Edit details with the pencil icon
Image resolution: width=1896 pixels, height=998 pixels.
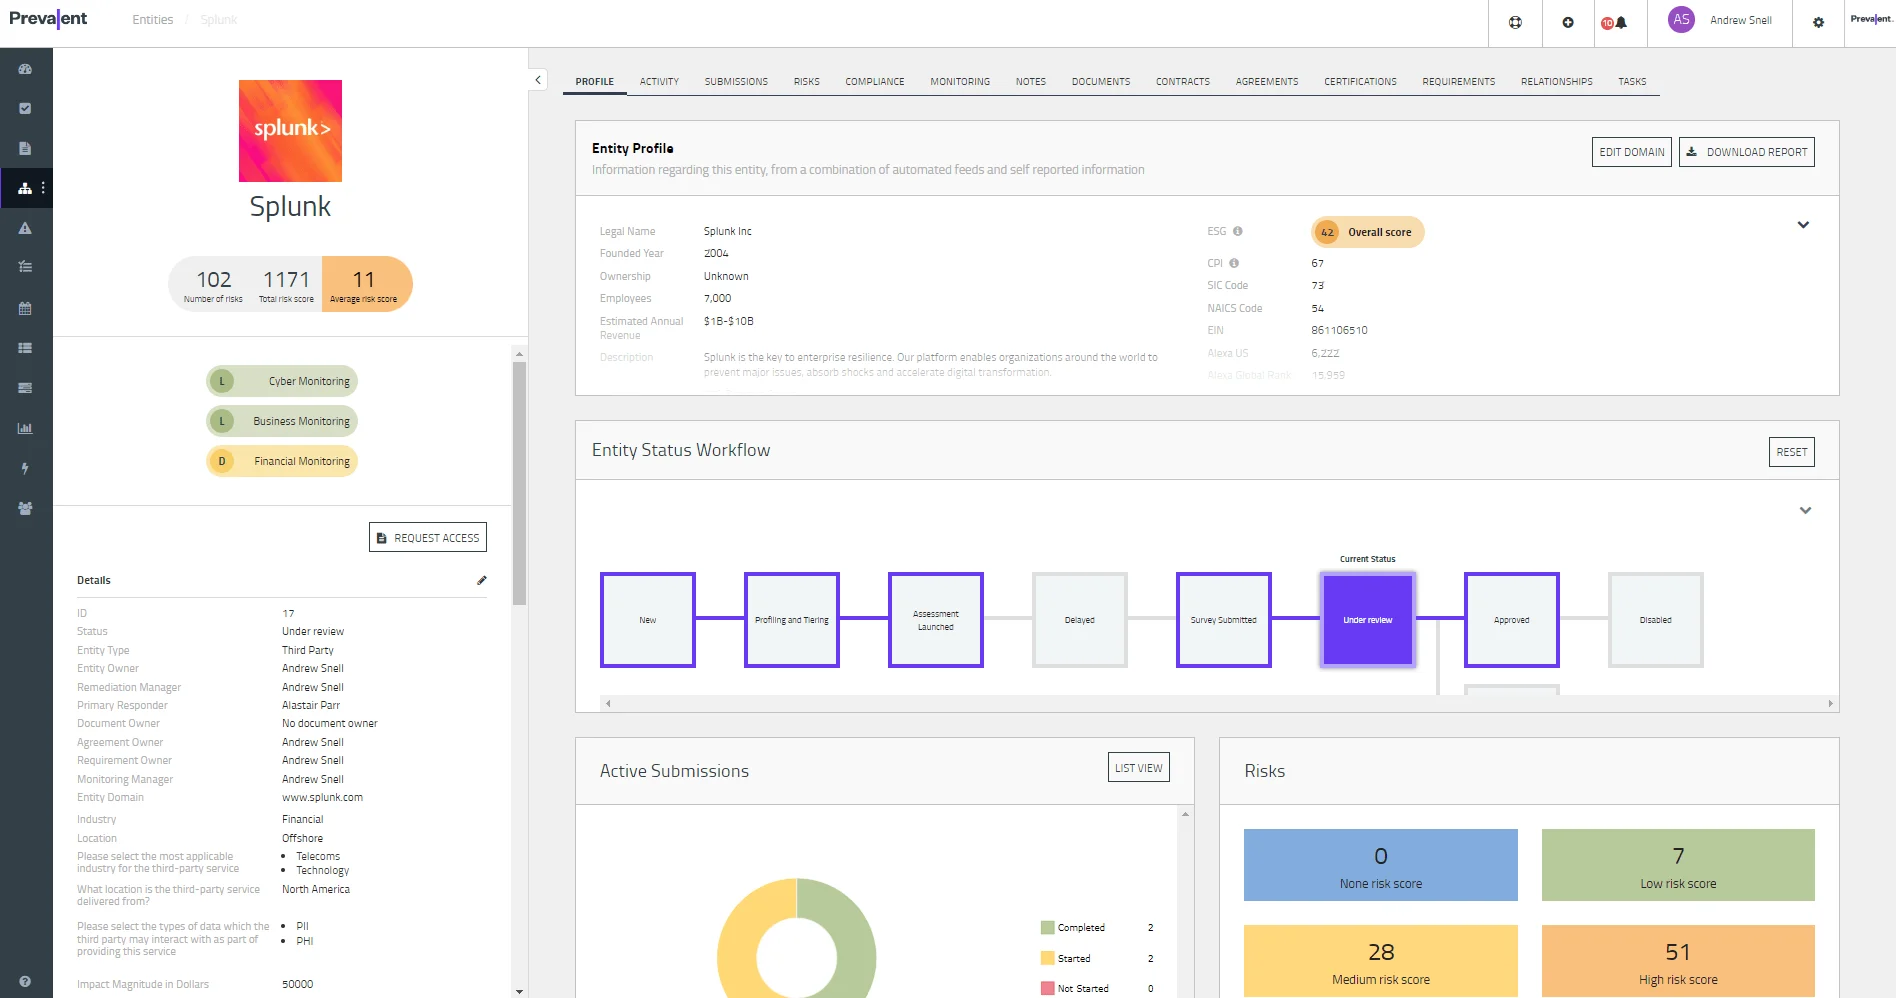click(482, 580)
